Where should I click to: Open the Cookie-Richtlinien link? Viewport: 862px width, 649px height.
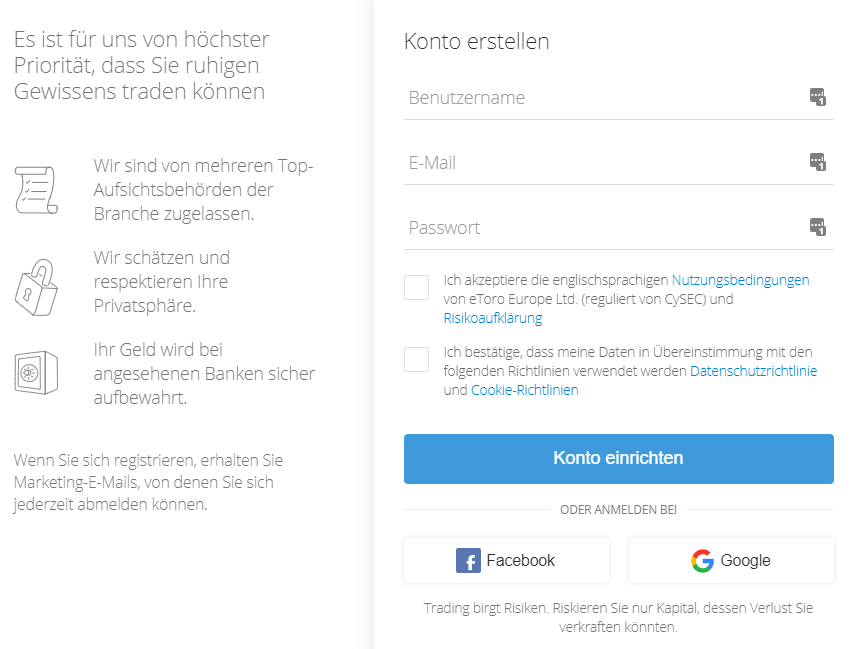tap(524, 390)
